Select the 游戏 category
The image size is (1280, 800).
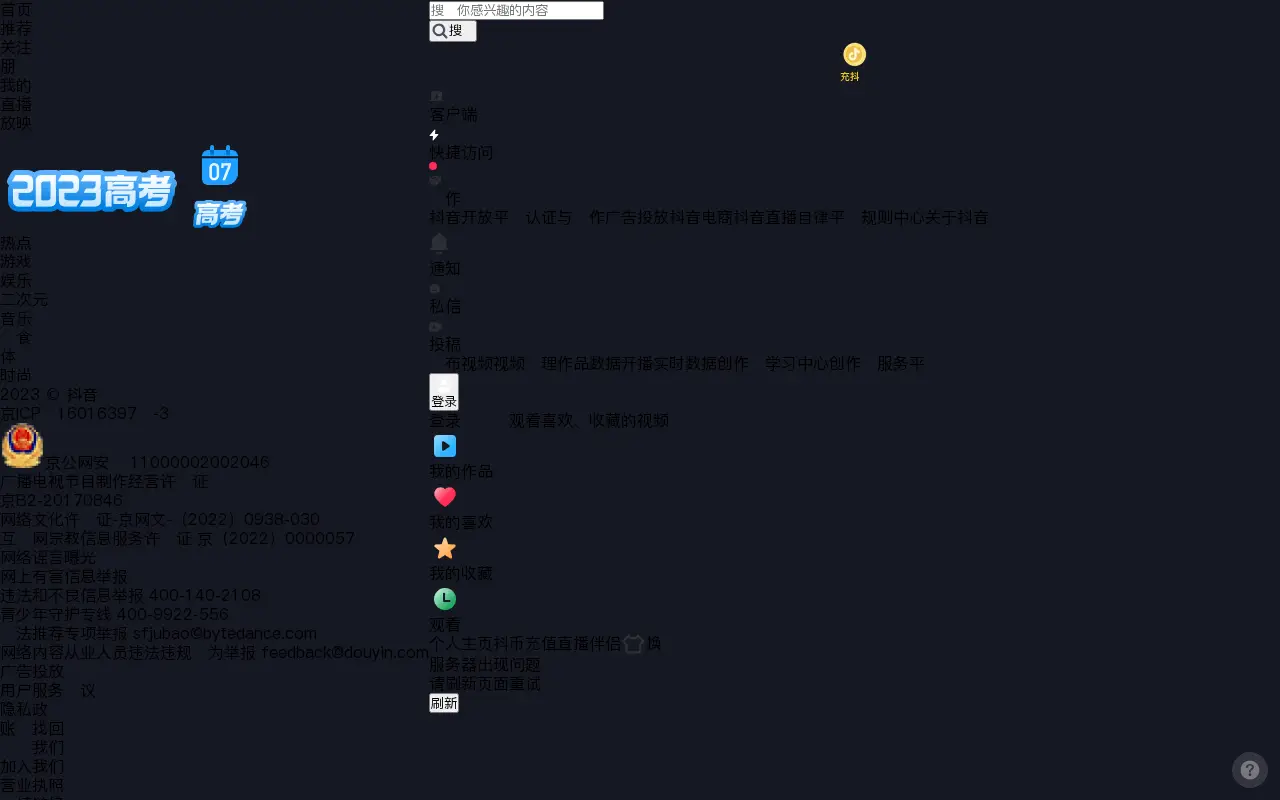tap(16, 262)
